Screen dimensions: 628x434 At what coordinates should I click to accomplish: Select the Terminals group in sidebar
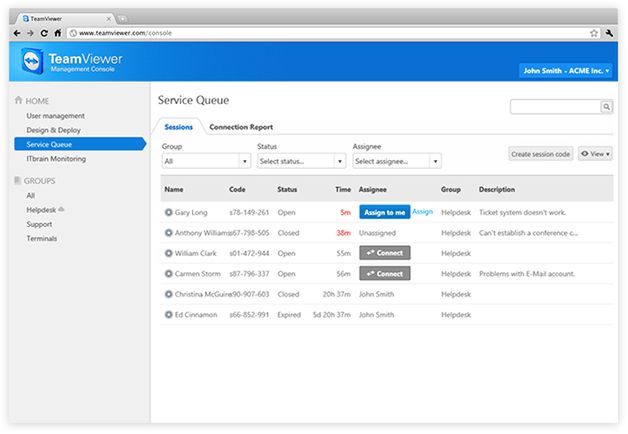(42, 238)
